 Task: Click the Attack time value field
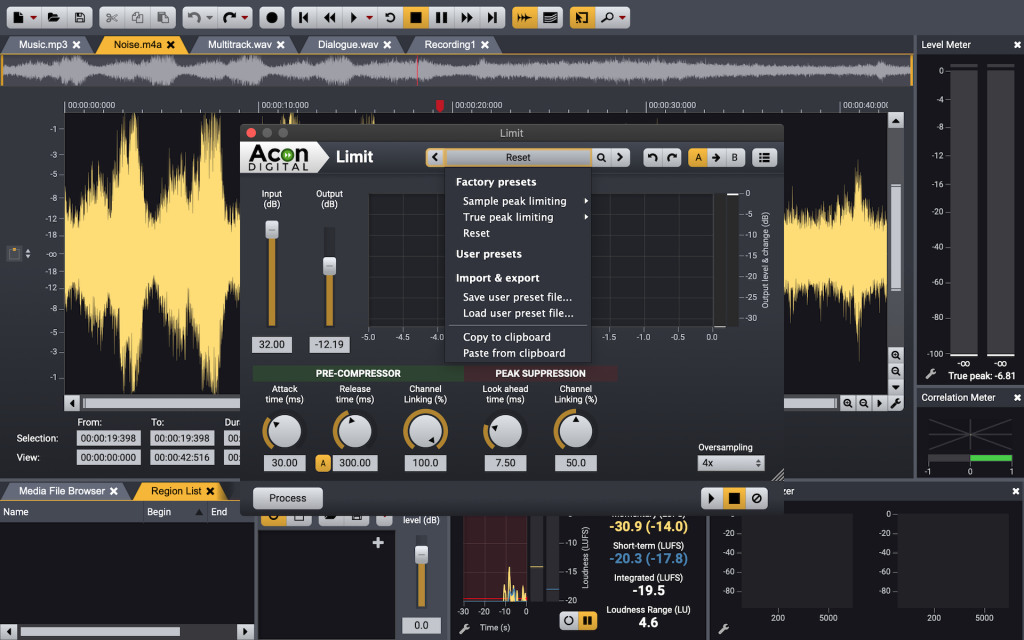click(285, 463)
